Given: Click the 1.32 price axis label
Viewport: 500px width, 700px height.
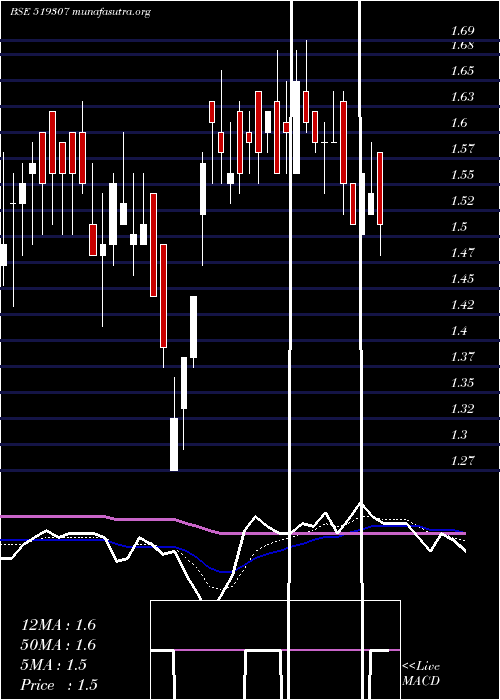Looking at the screenshot, I should click(x=462, y=408).
